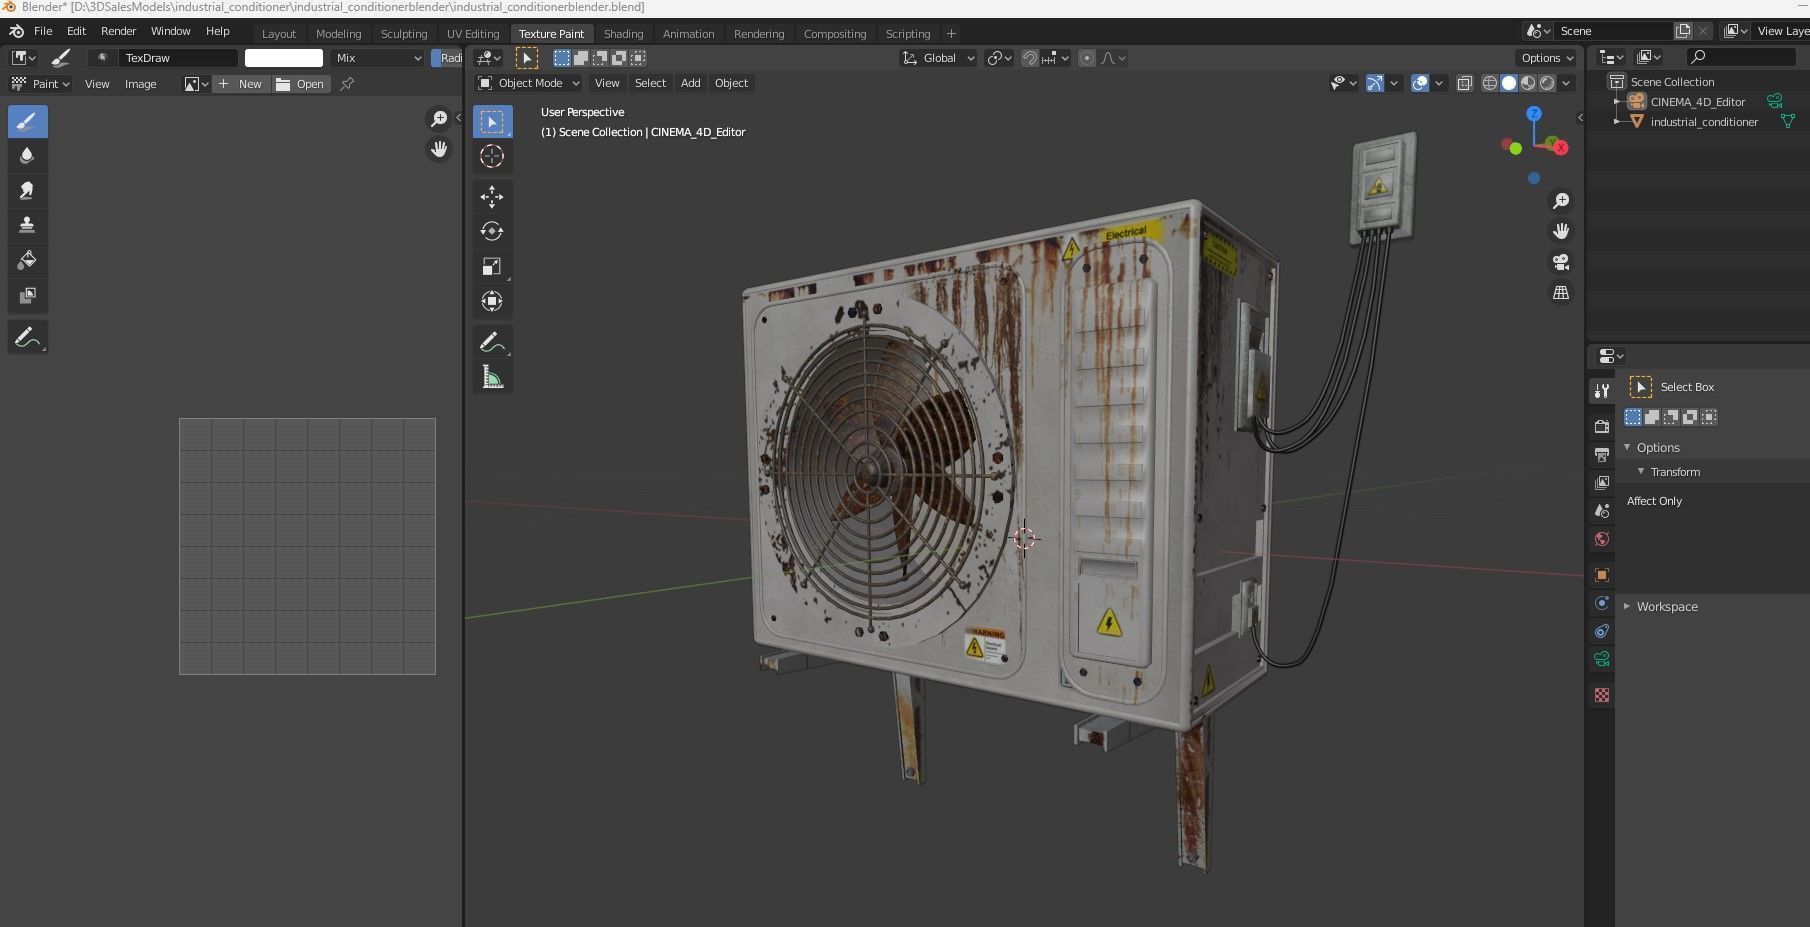Click the New image button
This screenshot has height=927, width=1810.
(241, 84)
